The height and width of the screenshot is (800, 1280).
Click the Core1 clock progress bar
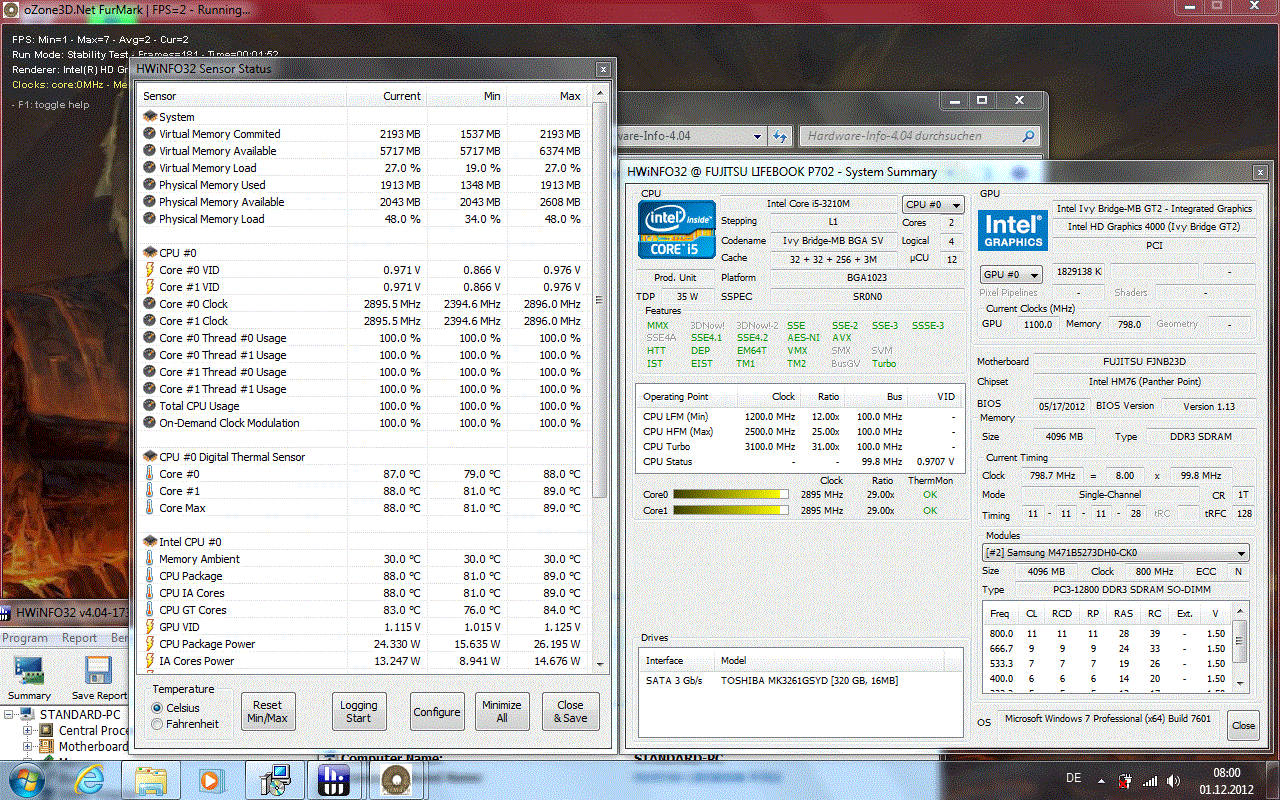[733, 511]
